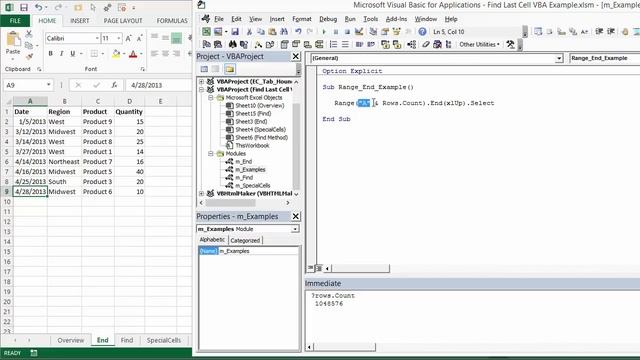Open the Calibri font name dropdown

point(97,38)
